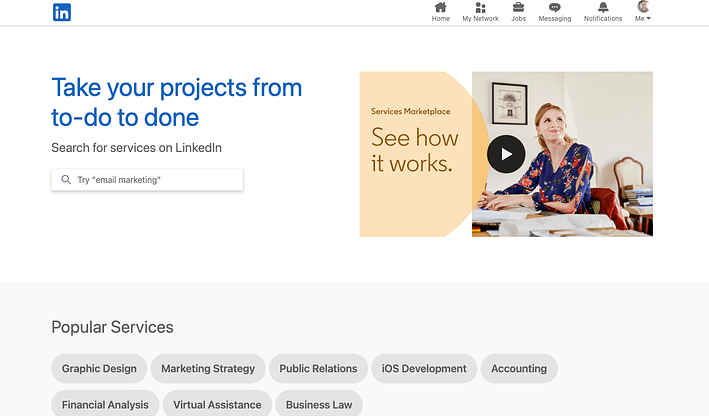Select the Marketing Strategy service chip
Viewport: 709px width, 416px height.
[208, 368]
